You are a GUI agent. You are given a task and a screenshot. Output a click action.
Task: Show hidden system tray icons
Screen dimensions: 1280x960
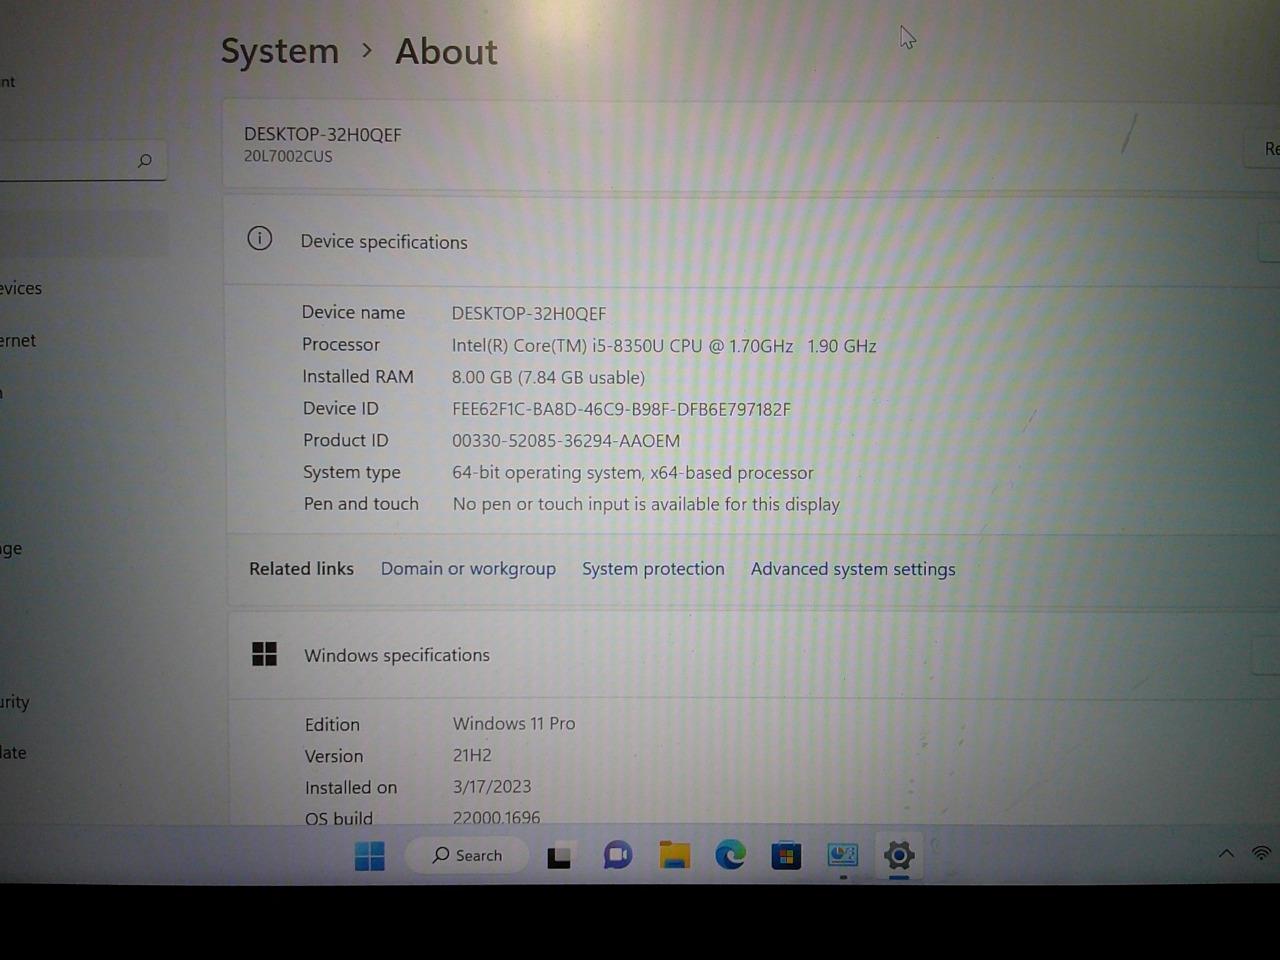[1226, 854]
